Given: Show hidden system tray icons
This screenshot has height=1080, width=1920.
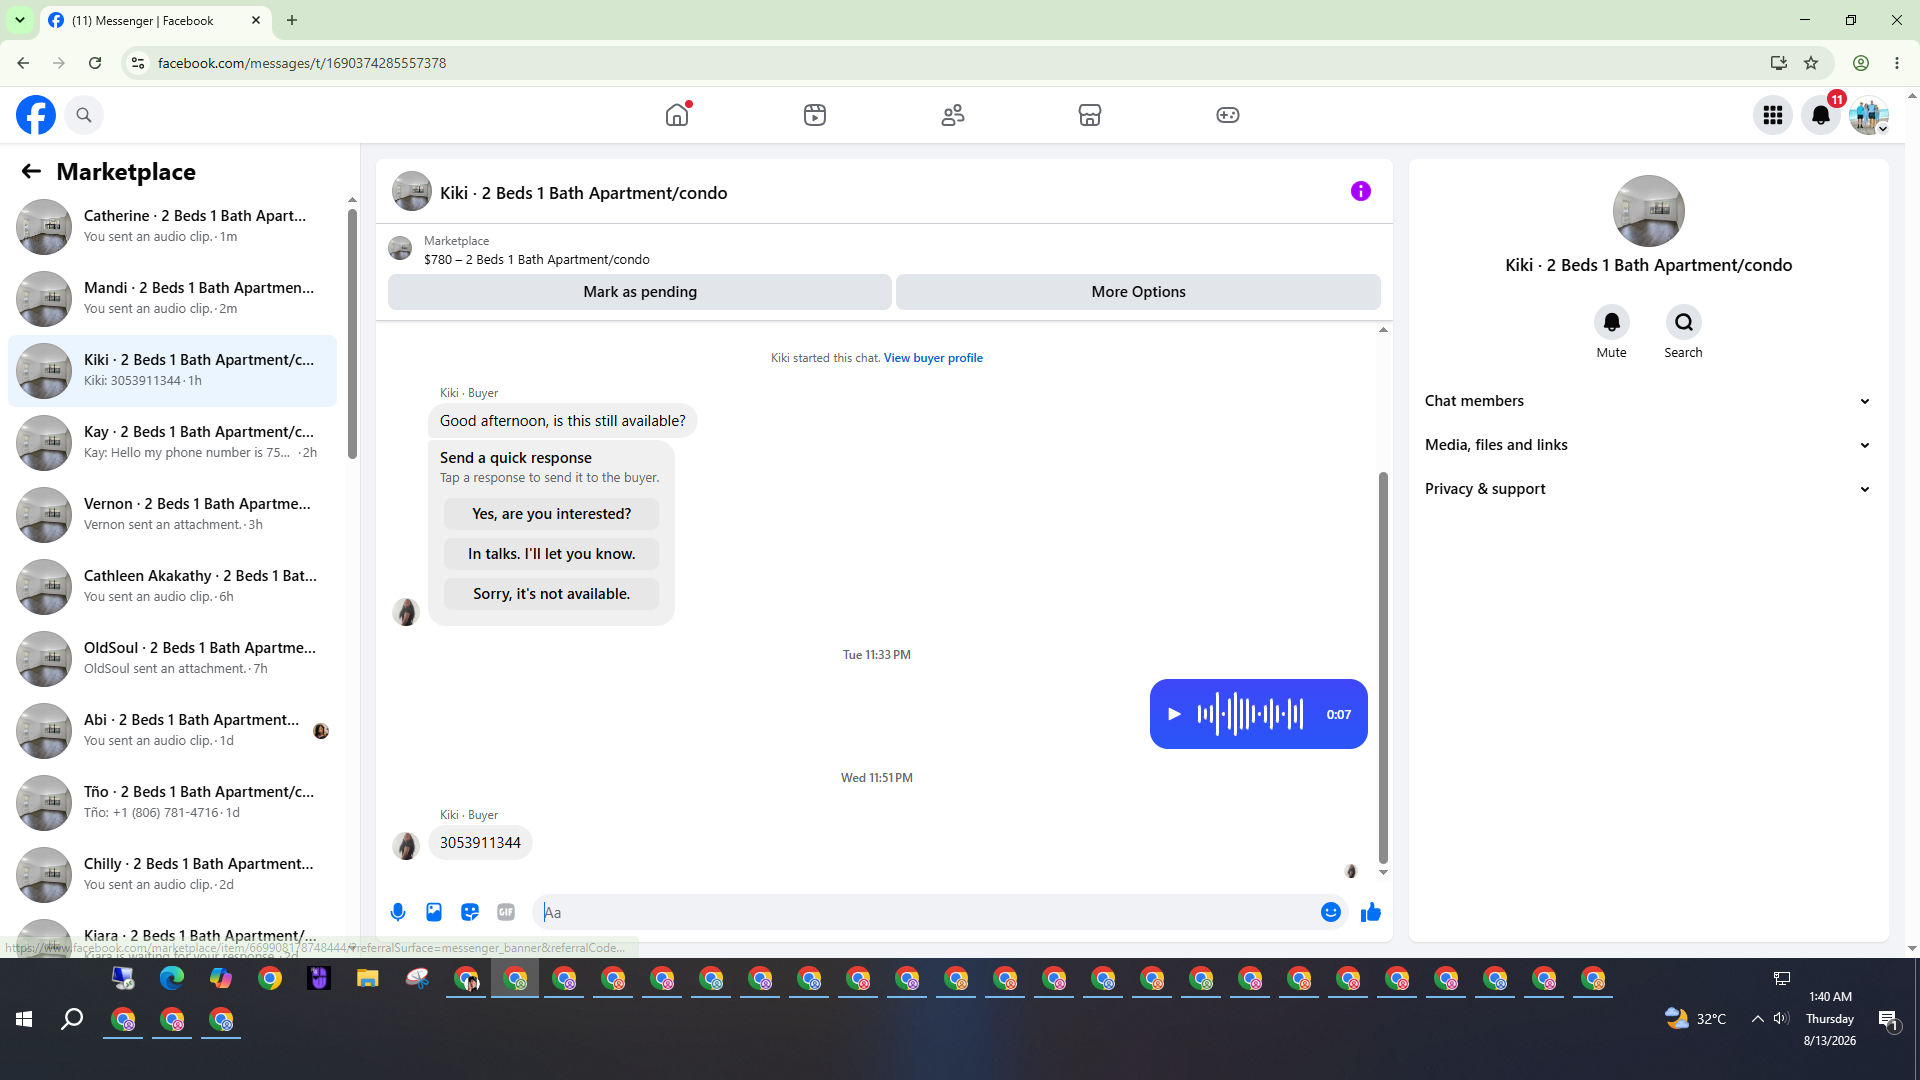Looking at the screenshot, I should (1757, 1019).
